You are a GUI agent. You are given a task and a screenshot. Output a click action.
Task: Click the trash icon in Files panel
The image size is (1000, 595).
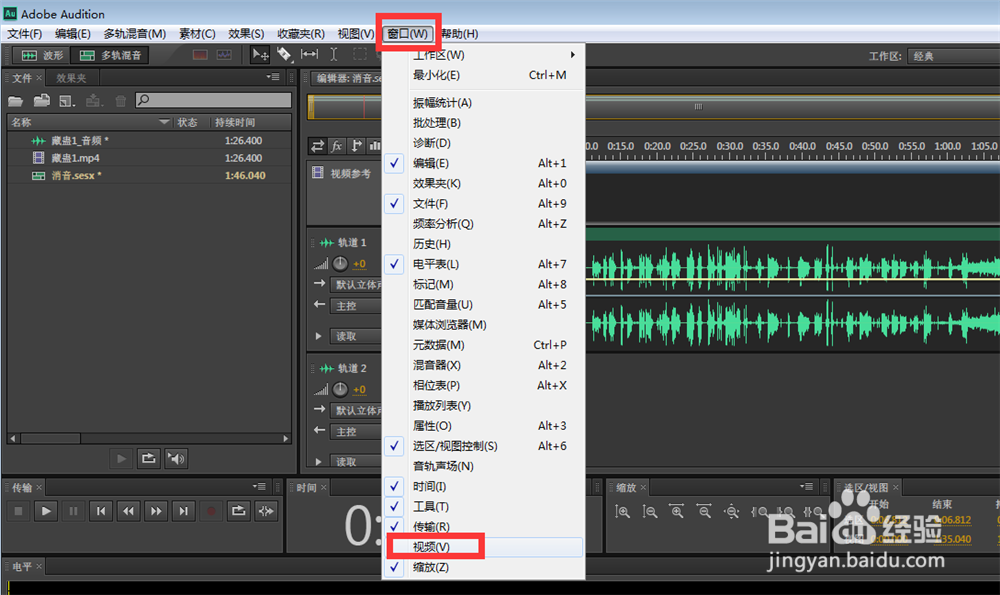(x=121, y=101)
